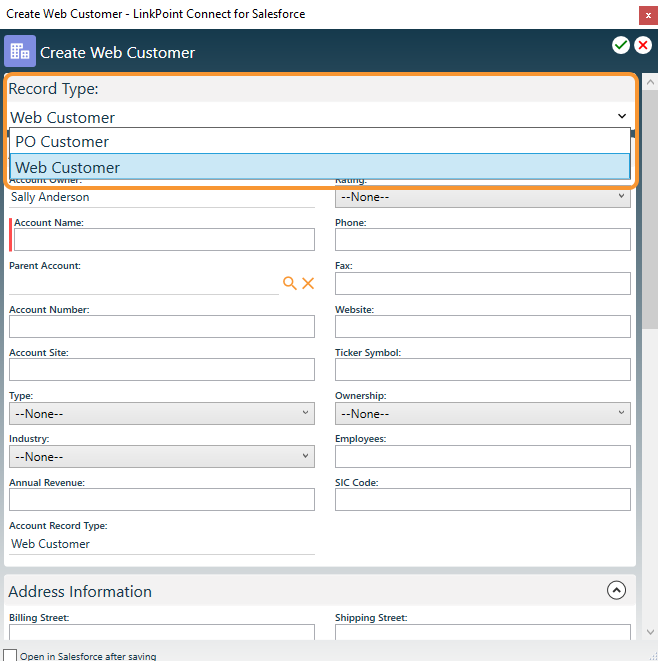The height and width of the screenshot is (661, 658).
Task: Open the Record Type dropdown
Action: pos(320,116)
